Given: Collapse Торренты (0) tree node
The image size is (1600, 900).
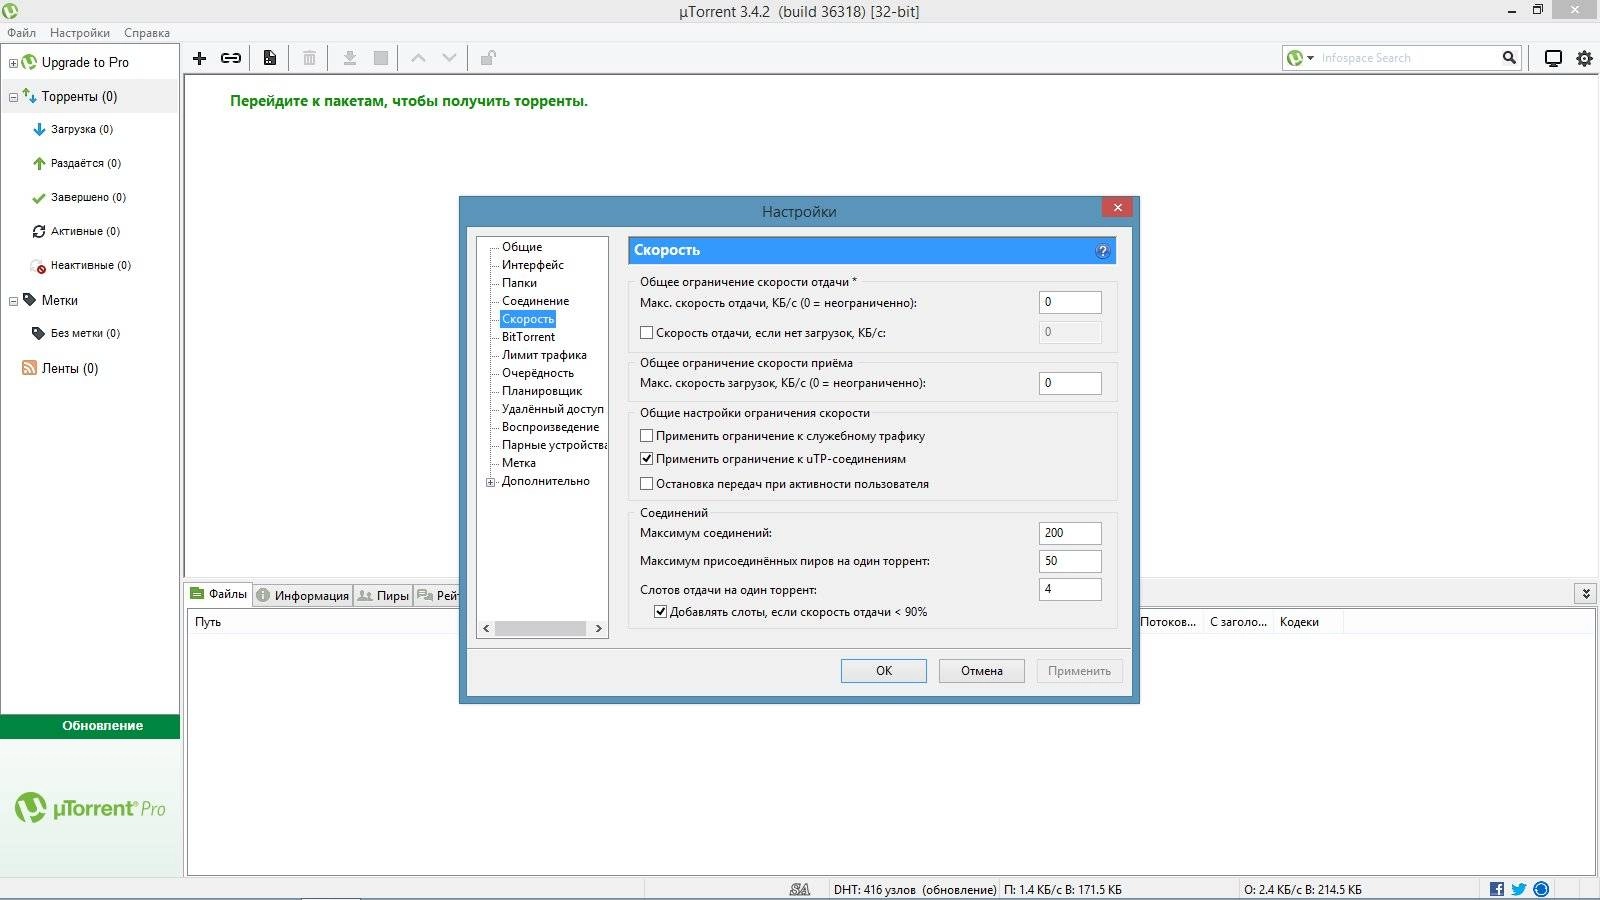Looking at the screenshot, I should coord(13,97).
